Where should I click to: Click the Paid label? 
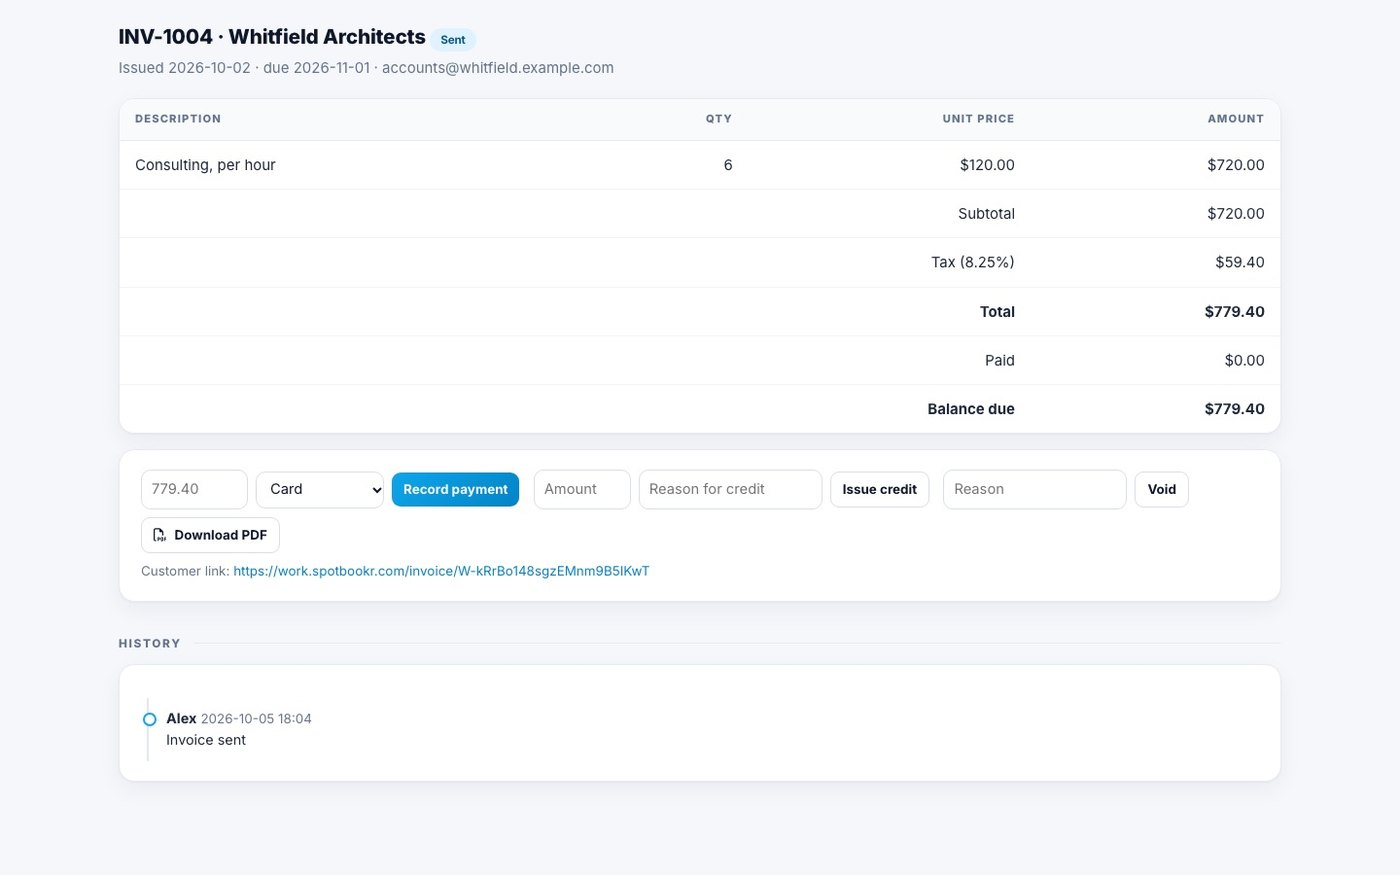click(1000, 360)
